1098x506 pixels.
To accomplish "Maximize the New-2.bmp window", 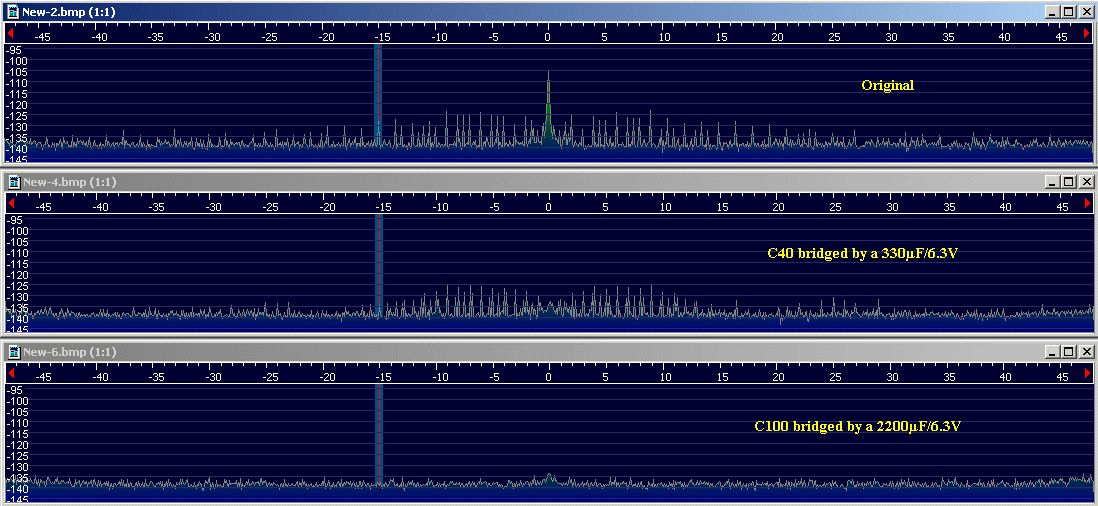I will tap(1068, 12).
